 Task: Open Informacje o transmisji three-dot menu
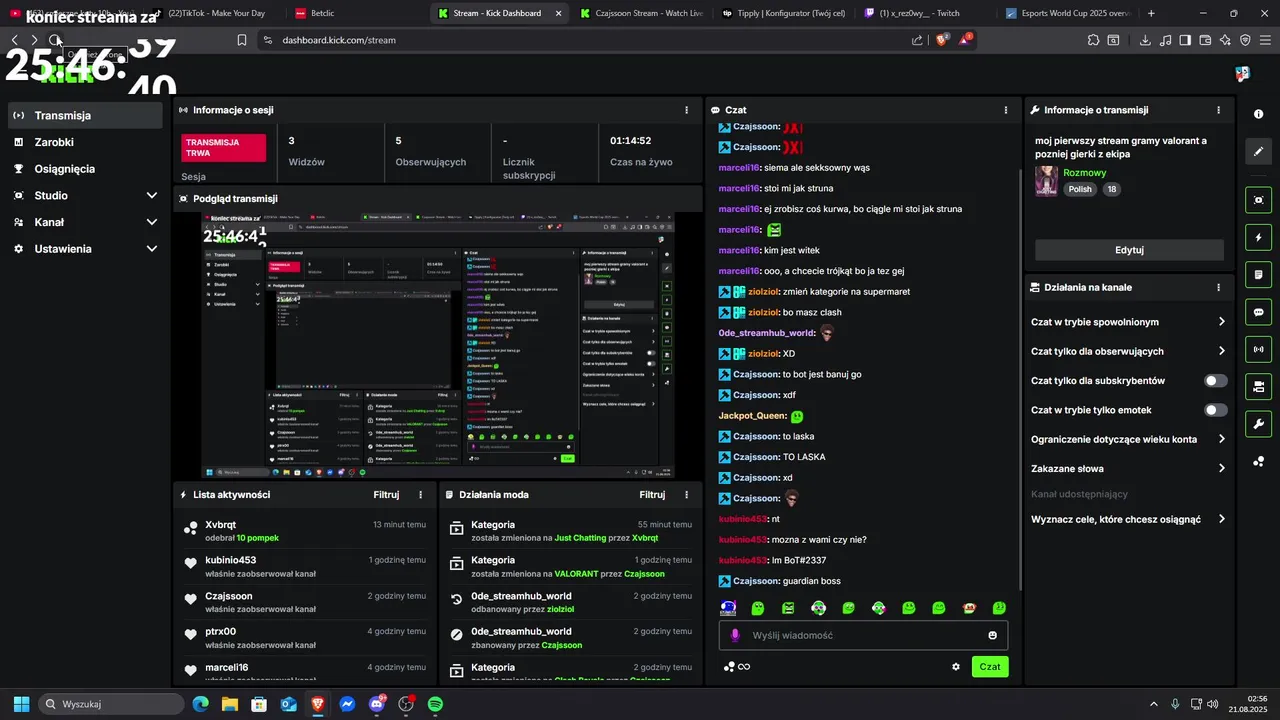point(1218,110)
